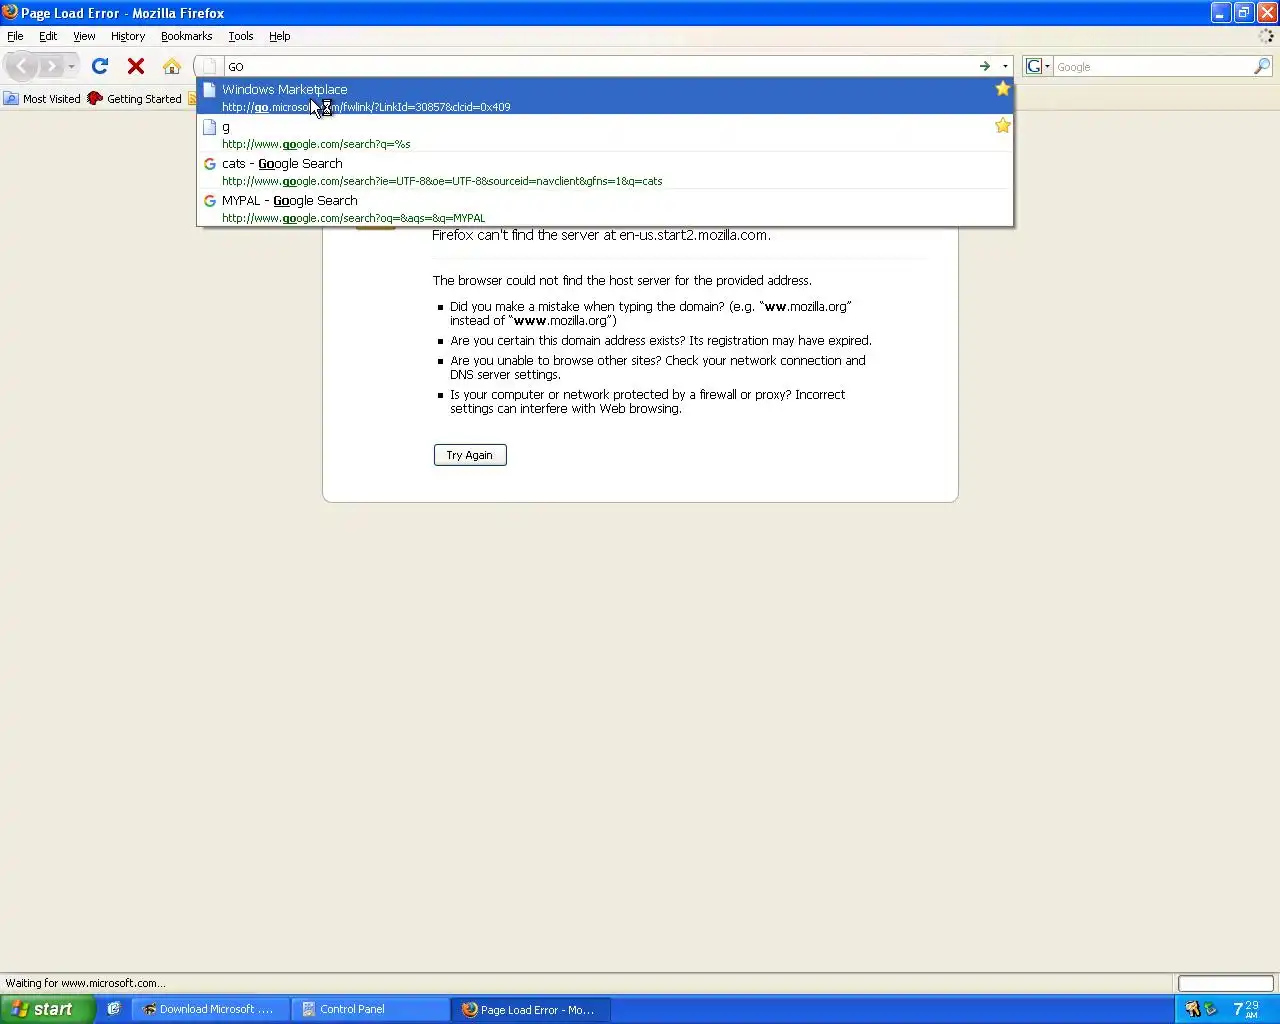Viewport: 1280px width, 1024px height.
Task: Click the taskbar clock
Action: 1246,1009
